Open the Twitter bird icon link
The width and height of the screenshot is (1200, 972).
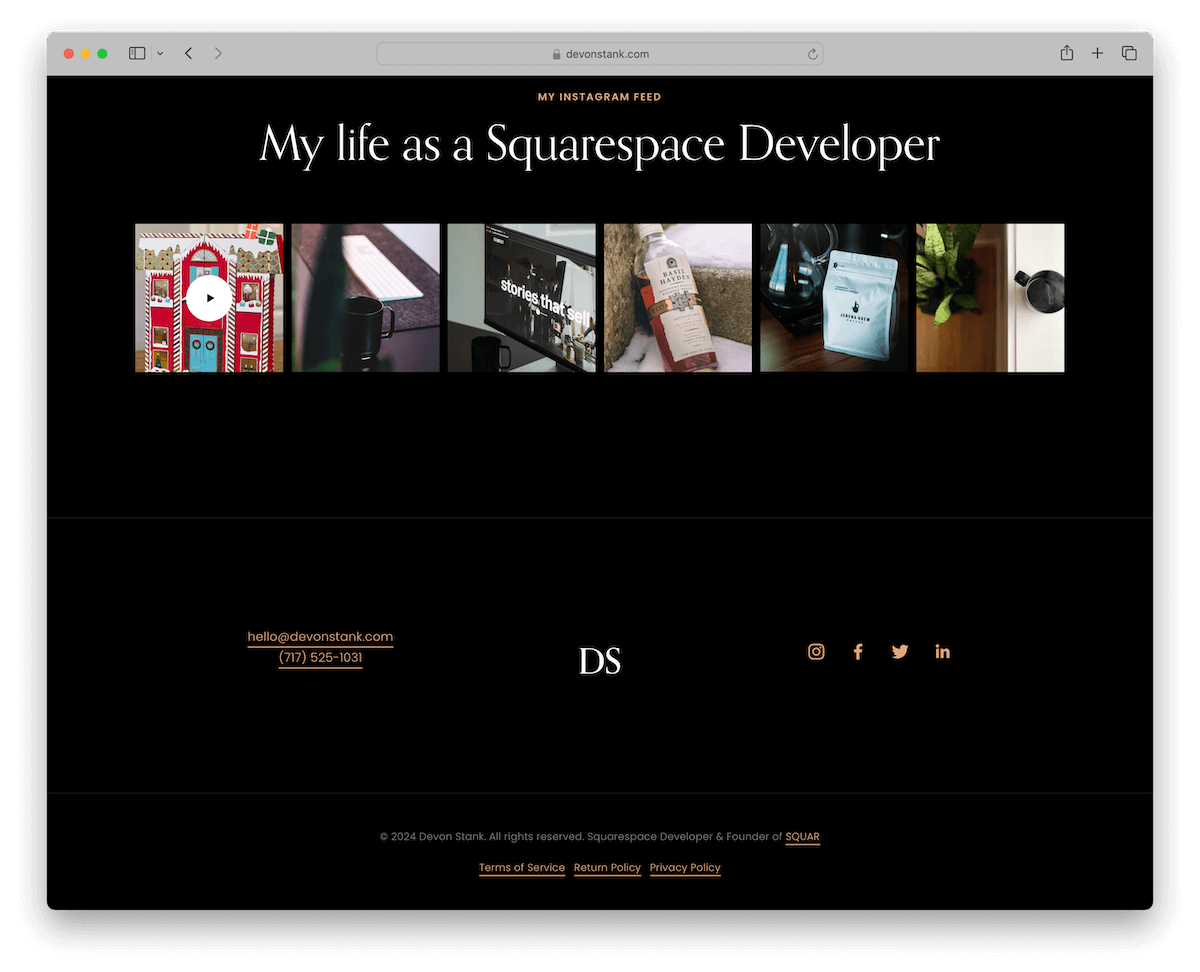tap(900, 652)
